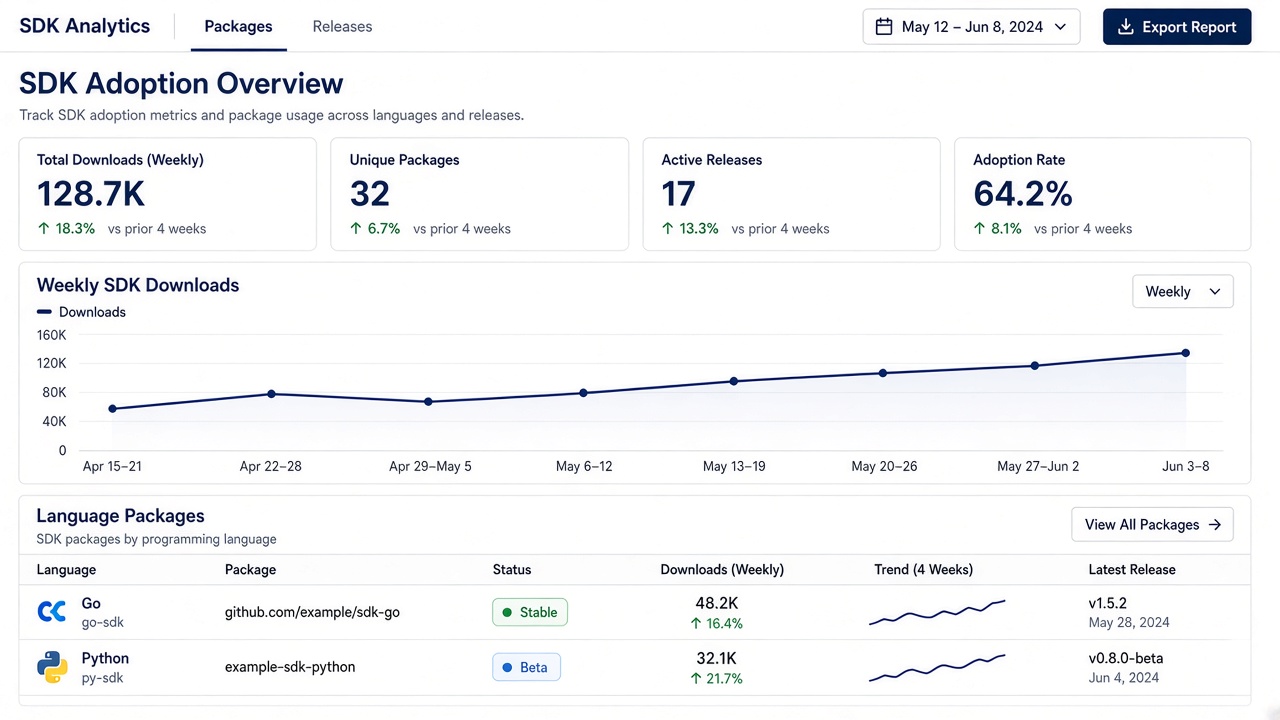Click the v1.5.2 latest release text
This screenshot has width=1280, height=720.
point(1108,603)
